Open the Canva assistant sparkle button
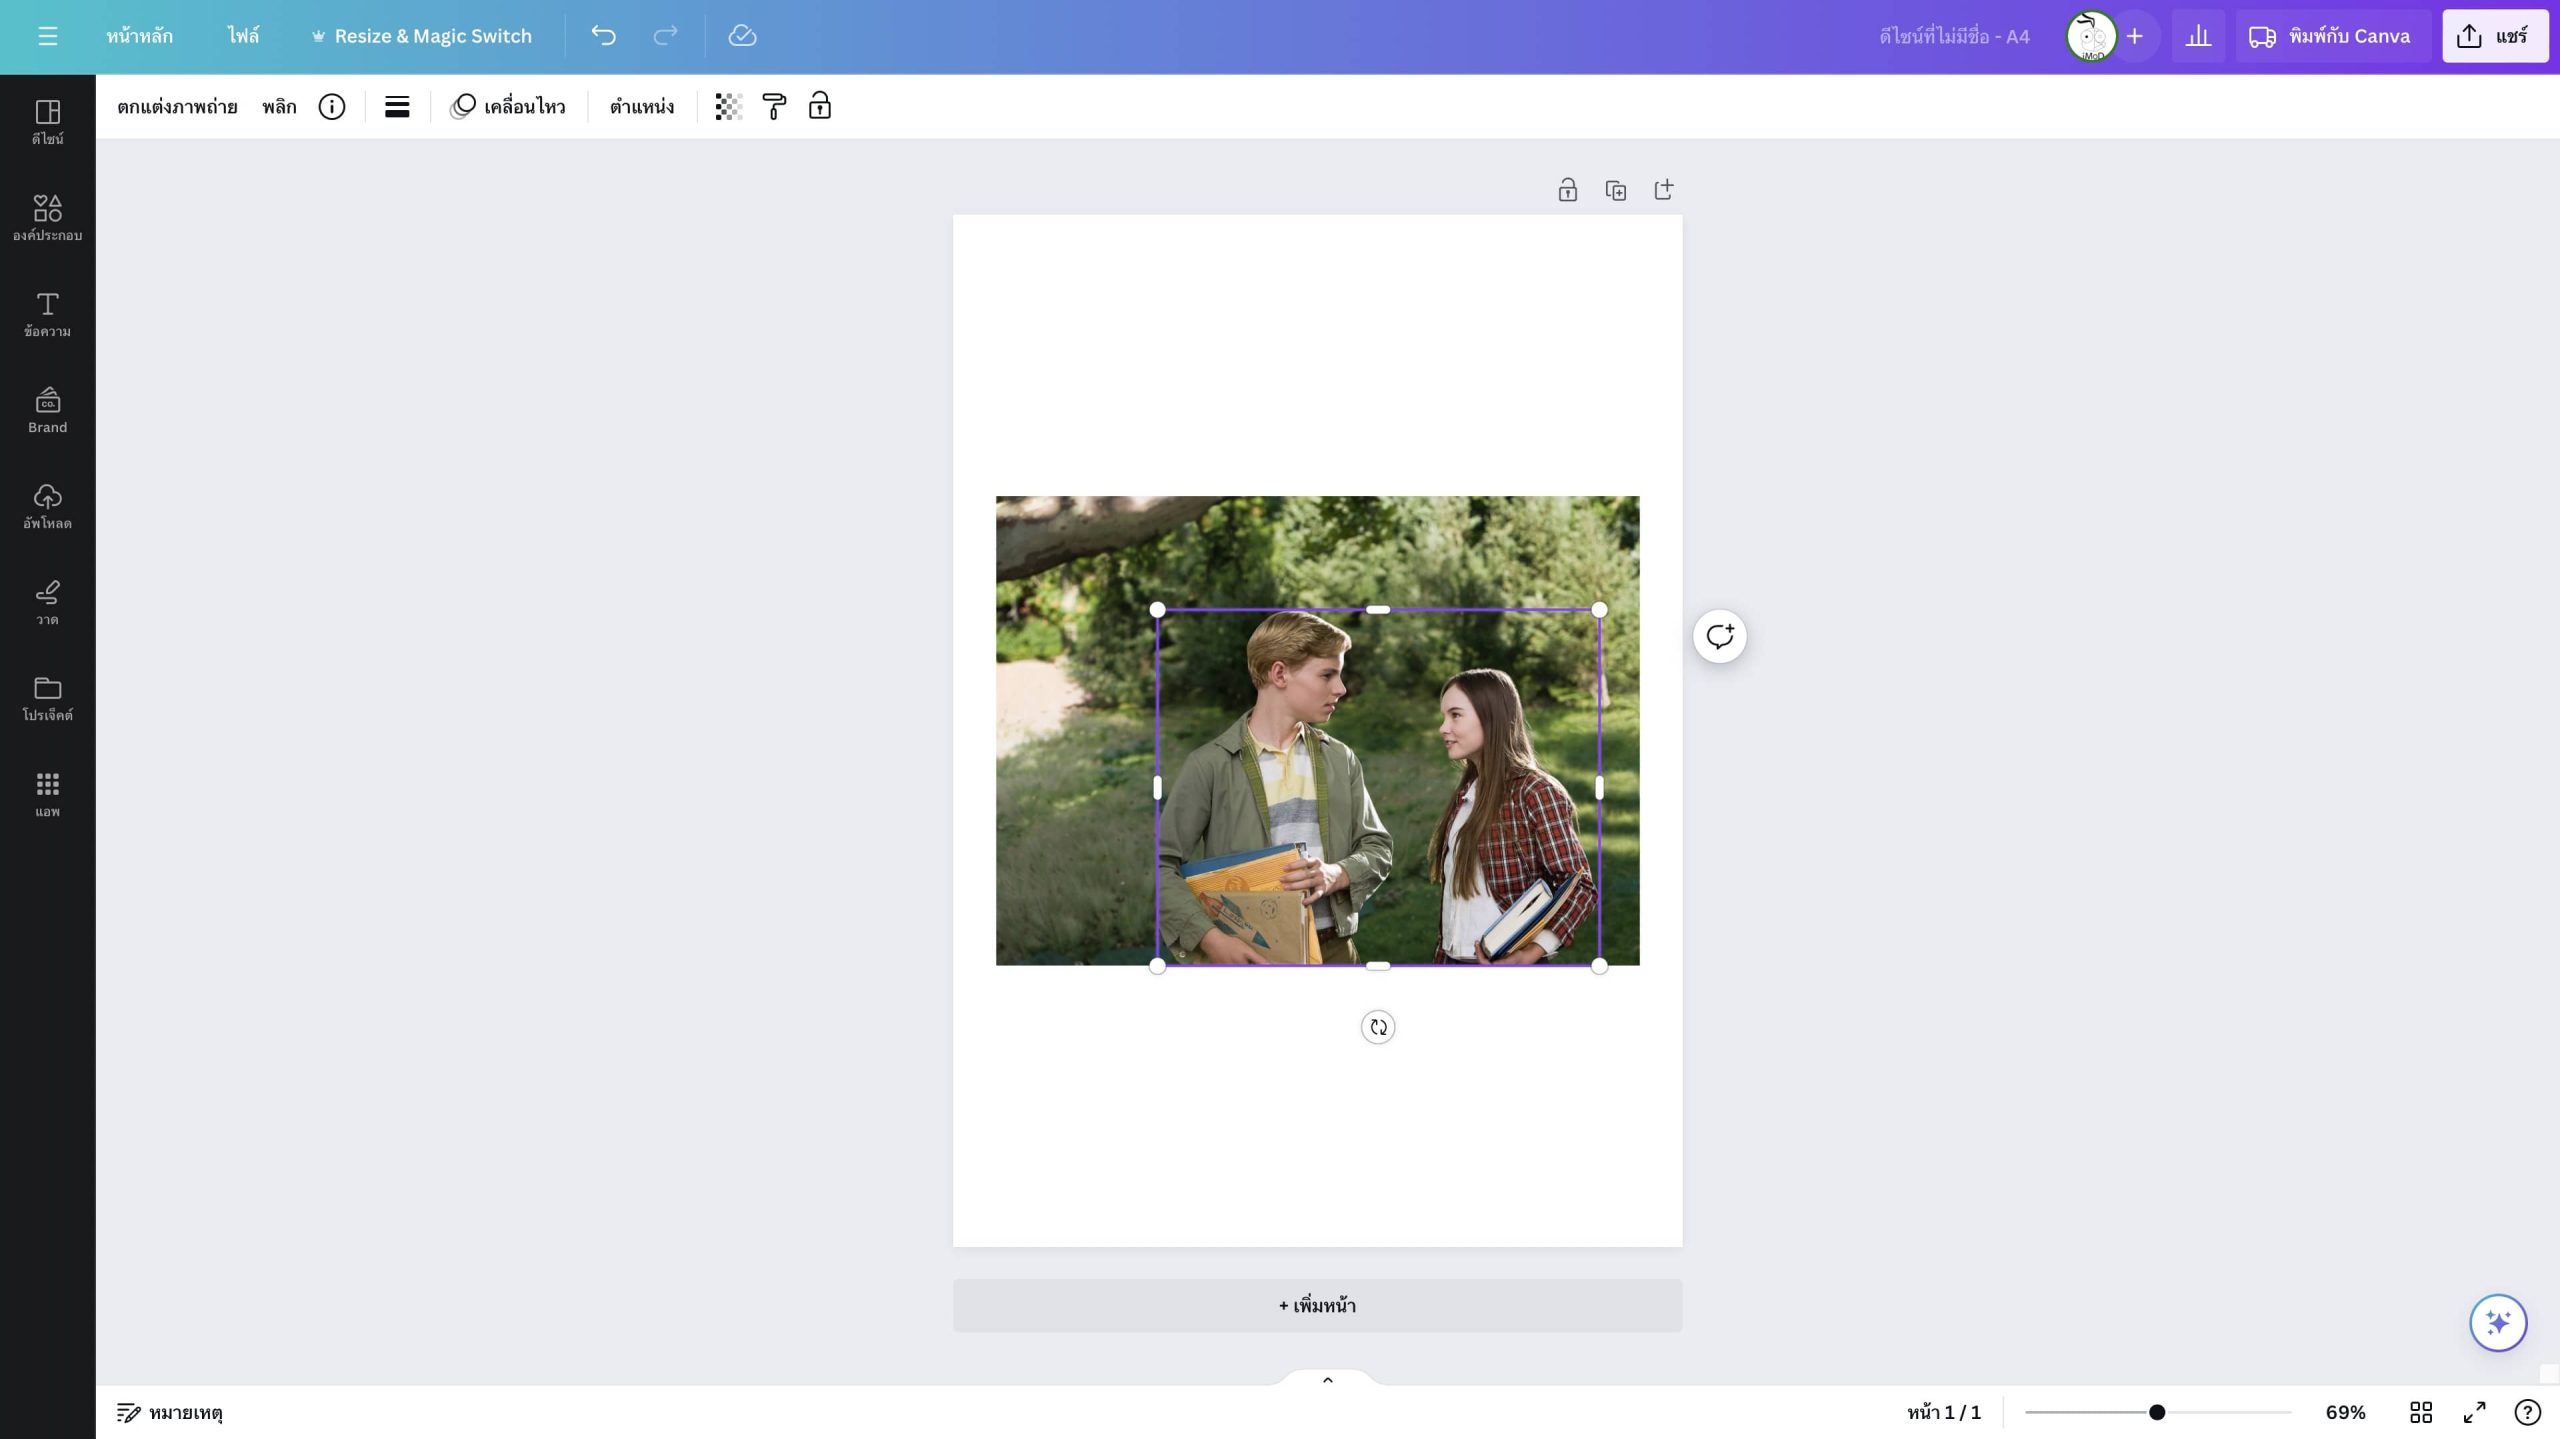Image resolution: width=2560 pixels, height=1439 pixels. point(2497,1323)
